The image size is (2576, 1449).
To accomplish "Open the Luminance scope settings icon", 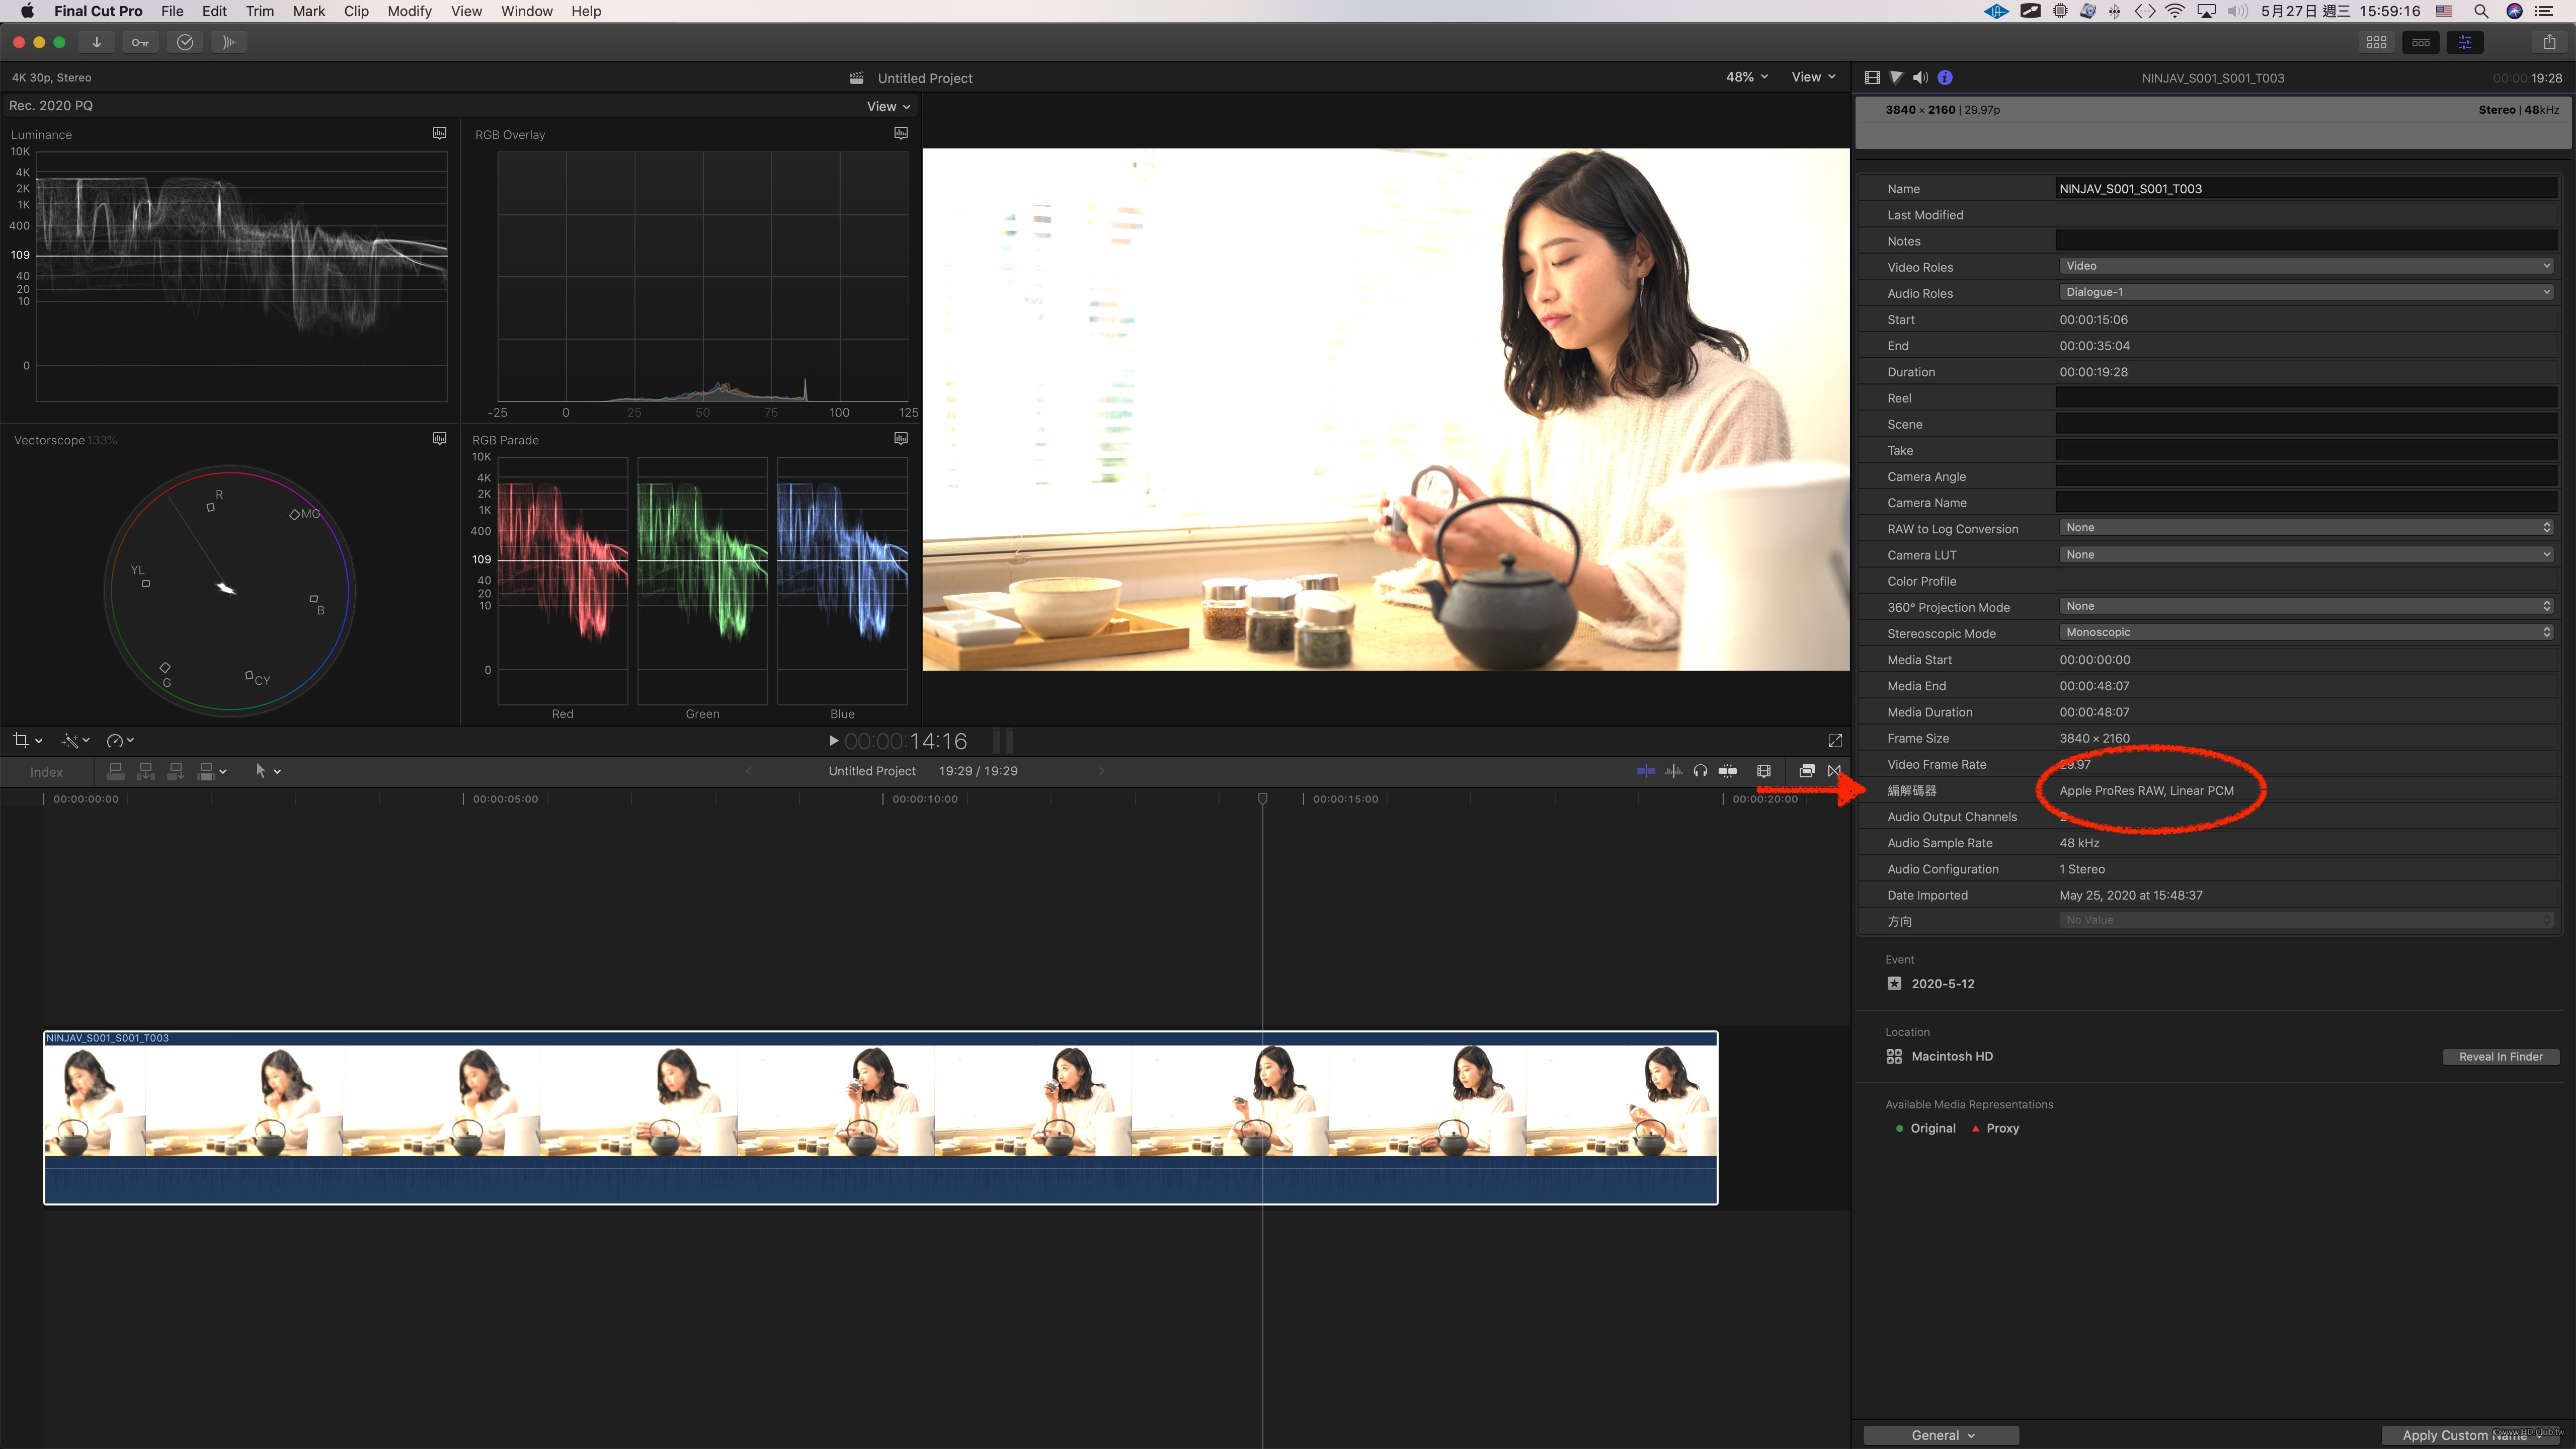I will pyautogui.click(x=439, y=133).
